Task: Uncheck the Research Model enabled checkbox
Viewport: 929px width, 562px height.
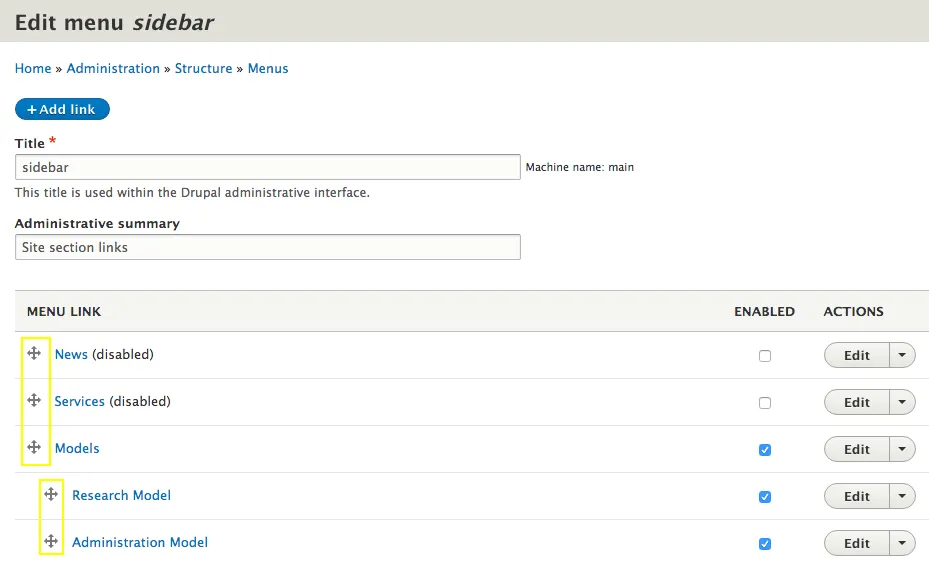Action: (x=765, y=497)
